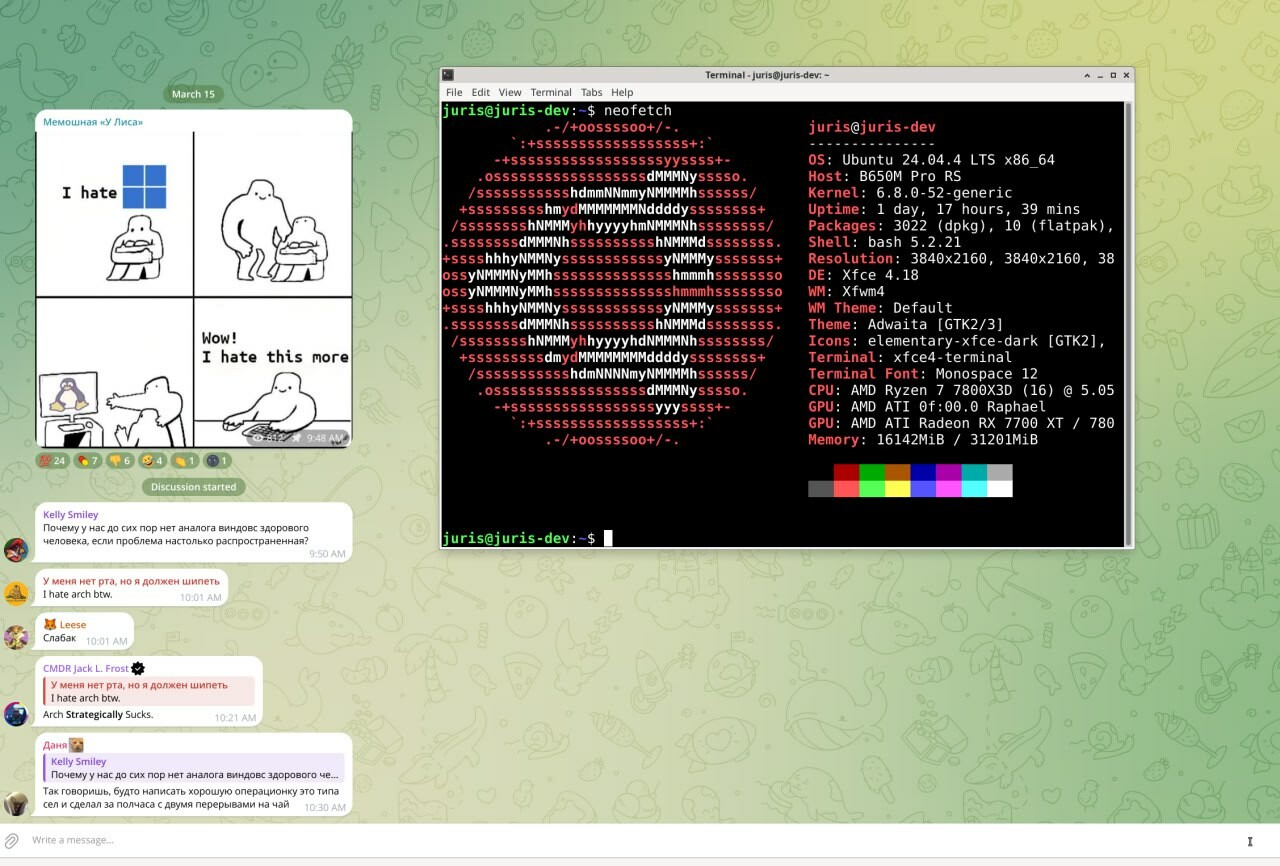
Task: Open the Tabs menu in Terminal
Action: 591,92
